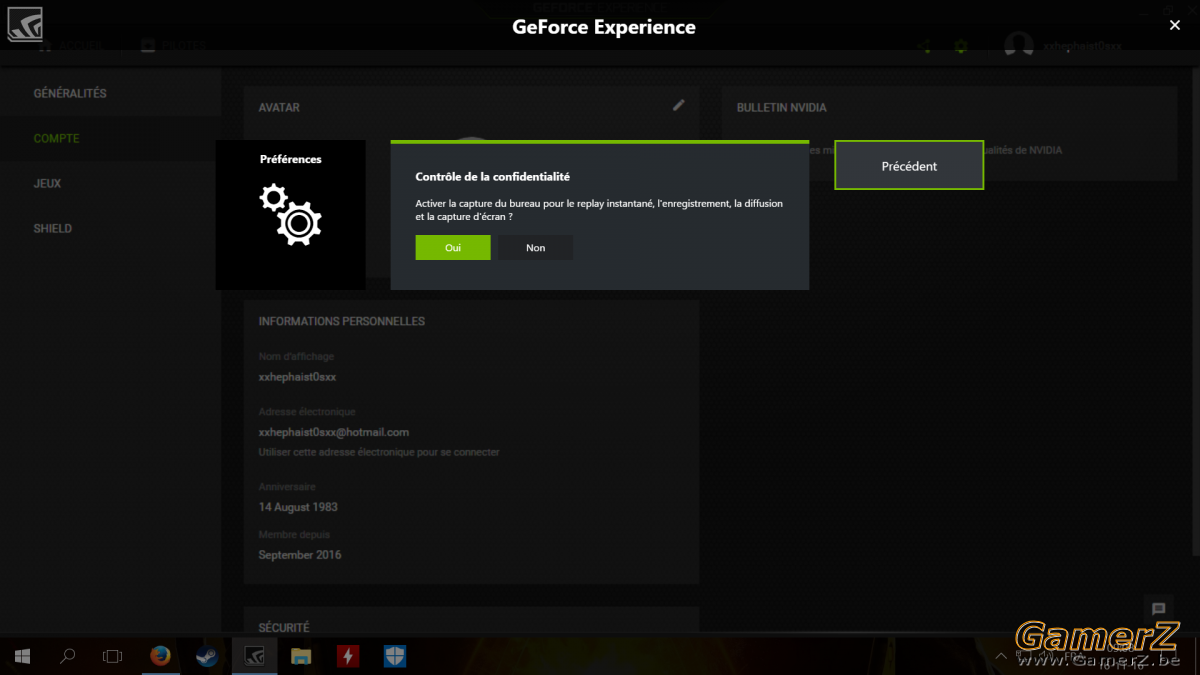Click the NVIDIA GeForce logo in title bar
The height and width of the screenshot is (675, 1200).
[25, 24]
